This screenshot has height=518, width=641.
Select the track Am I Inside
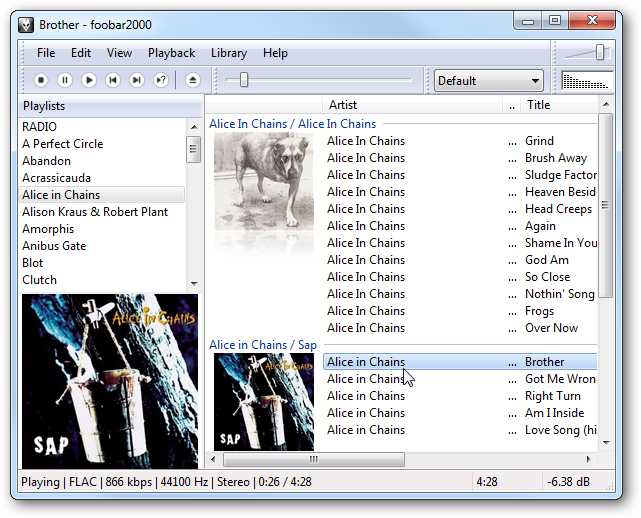click(460, 413)
